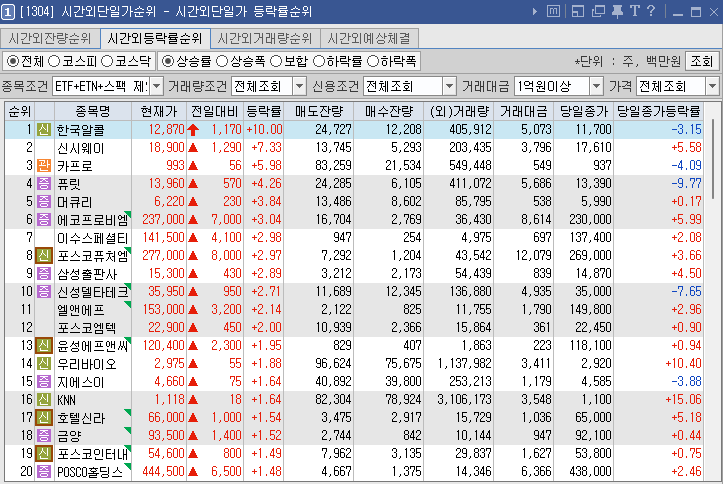
Task: Pin the window with the pushpin icon
Action: [617, 11]
